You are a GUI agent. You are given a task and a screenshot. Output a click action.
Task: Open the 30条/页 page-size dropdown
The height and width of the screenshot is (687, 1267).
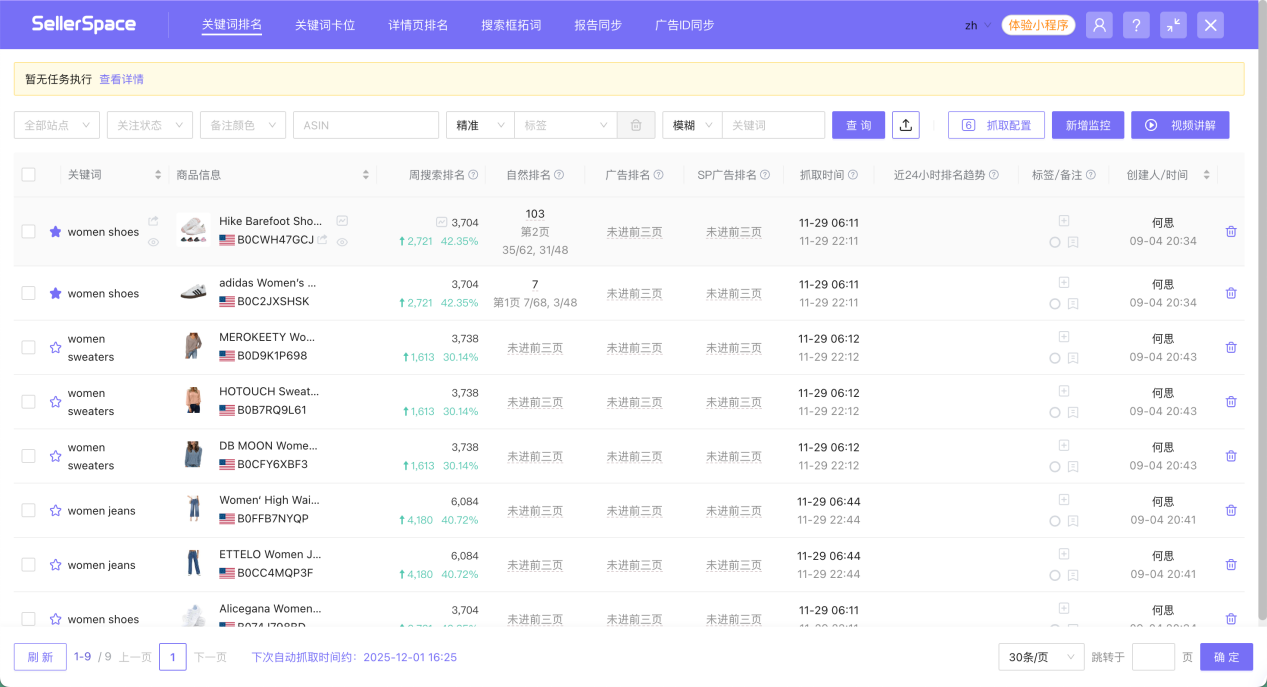(1040, 656)
